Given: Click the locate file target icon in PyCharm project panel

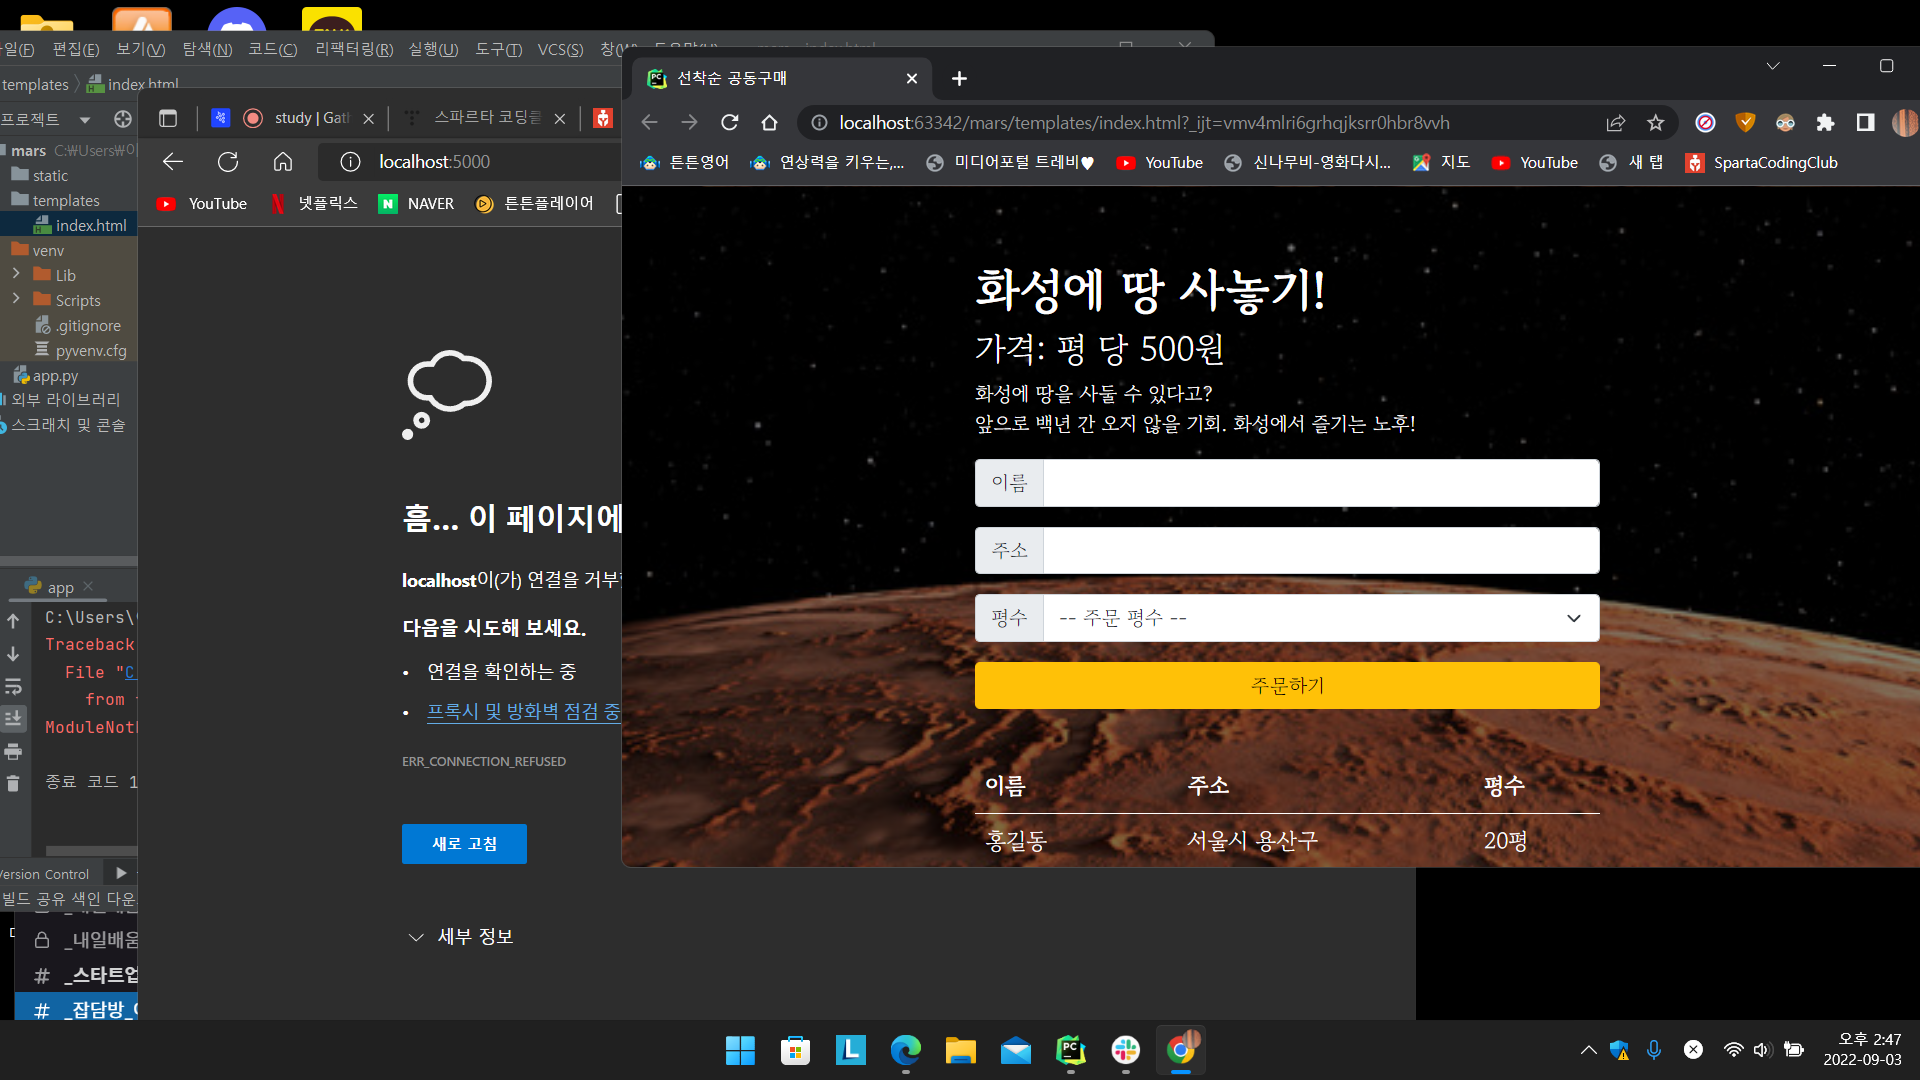Looking at the screenshot, I should 123,119.
